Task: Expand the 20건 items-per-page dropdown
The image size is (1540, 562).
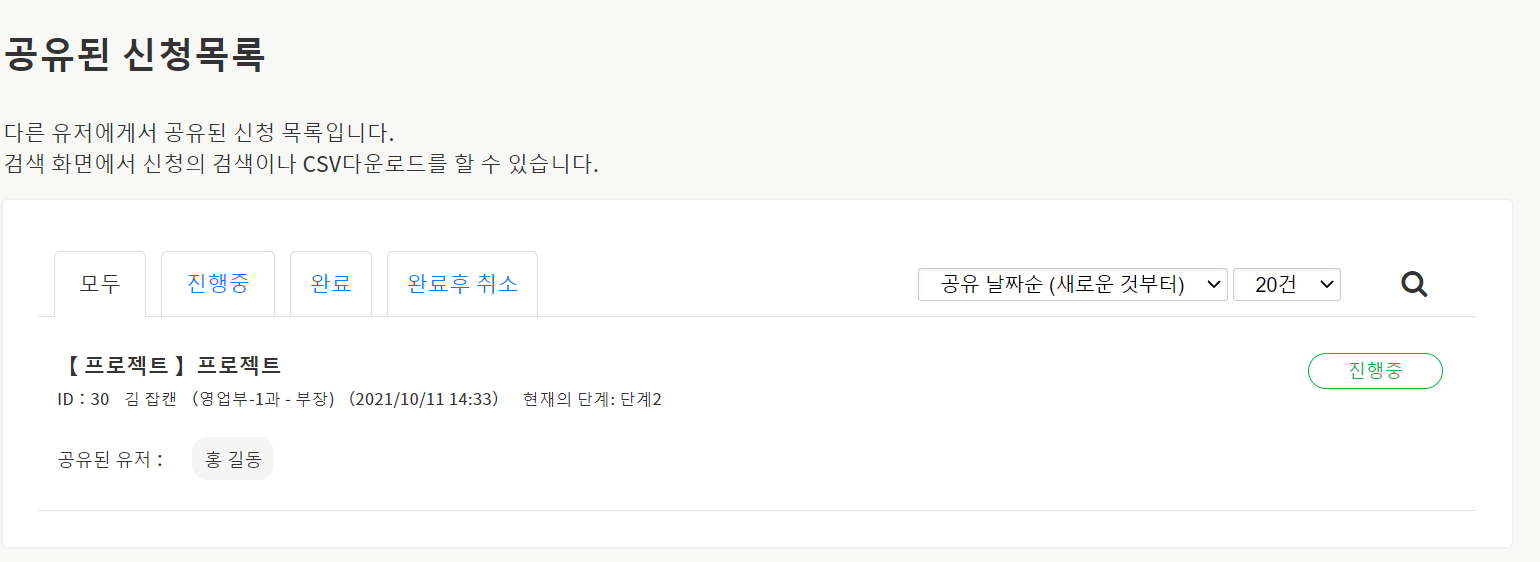Action: click(1286, 285)
